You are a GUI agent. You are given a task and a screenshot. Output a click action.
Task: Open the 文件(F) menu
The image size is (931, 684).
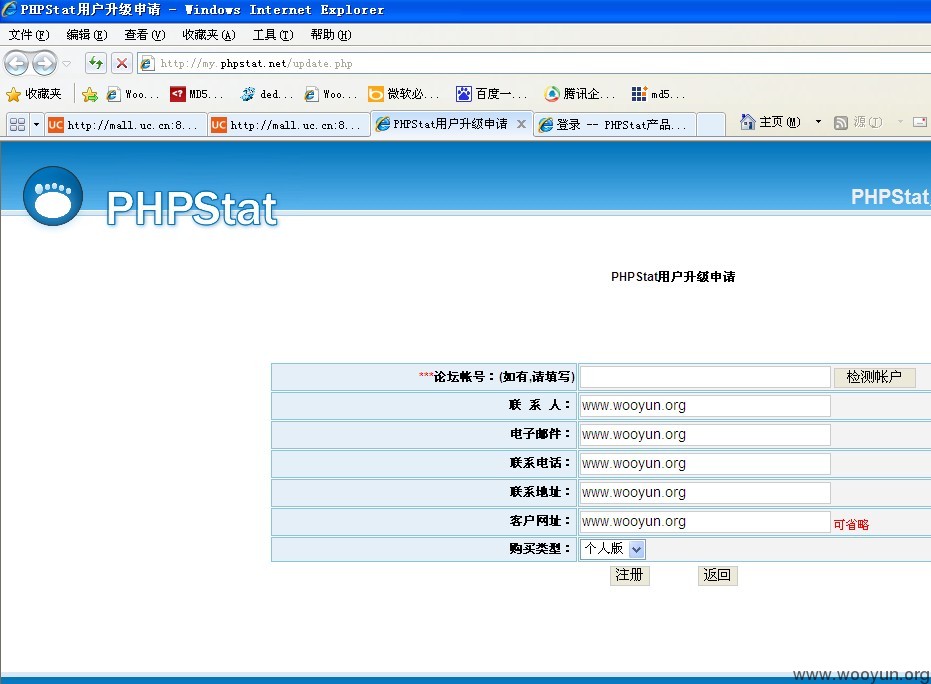(28, 34)
